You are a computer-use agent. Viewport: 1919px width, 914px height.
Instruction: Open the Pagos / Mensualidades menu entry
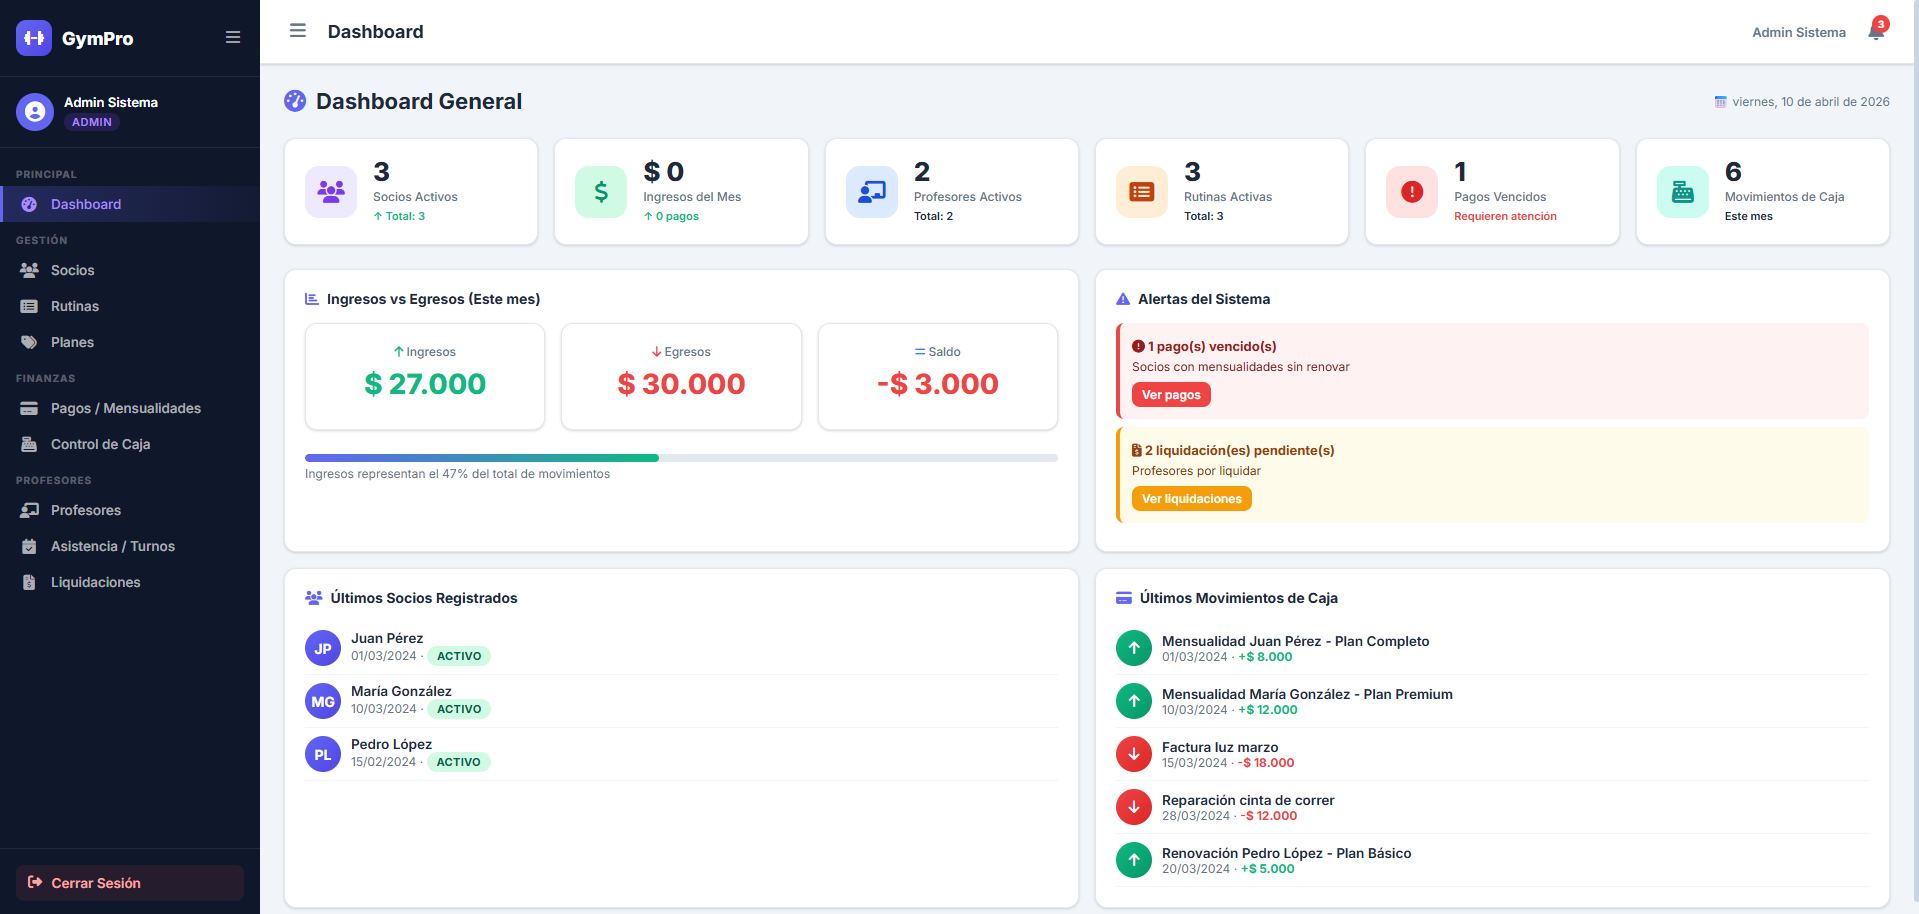126,408
